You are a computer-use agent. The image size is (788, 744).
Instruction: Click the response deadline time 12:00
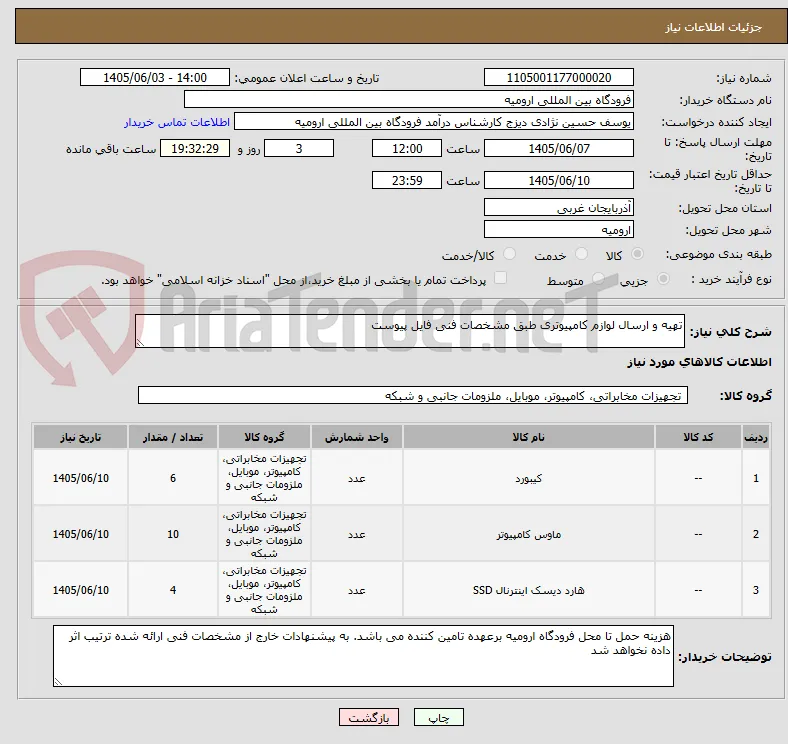pyautogui.click(x=407, y=148)
